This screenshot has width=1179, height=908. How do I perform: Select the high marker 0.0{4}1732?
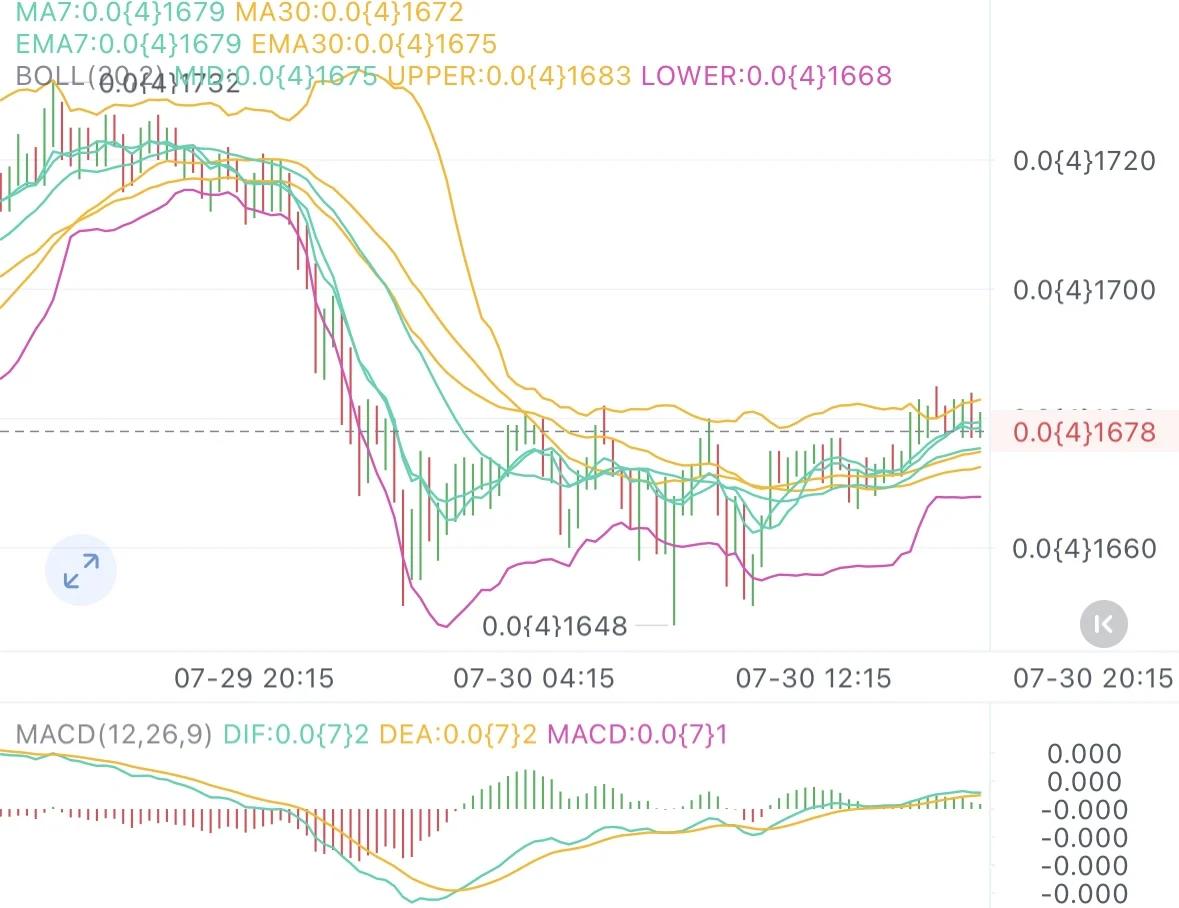pos(170,84)
